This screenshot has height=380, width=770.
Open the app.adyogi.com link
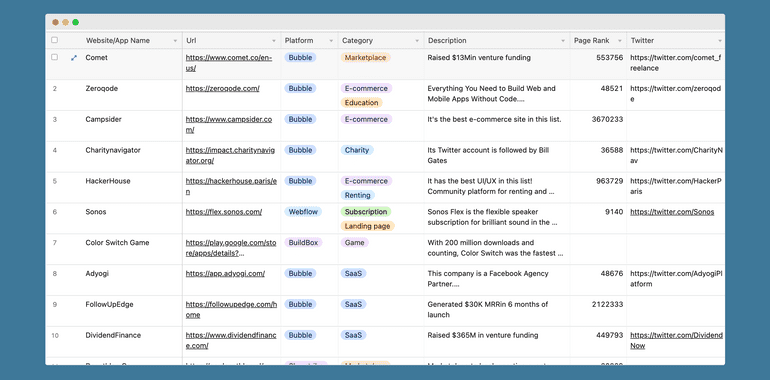click(225, 273)
